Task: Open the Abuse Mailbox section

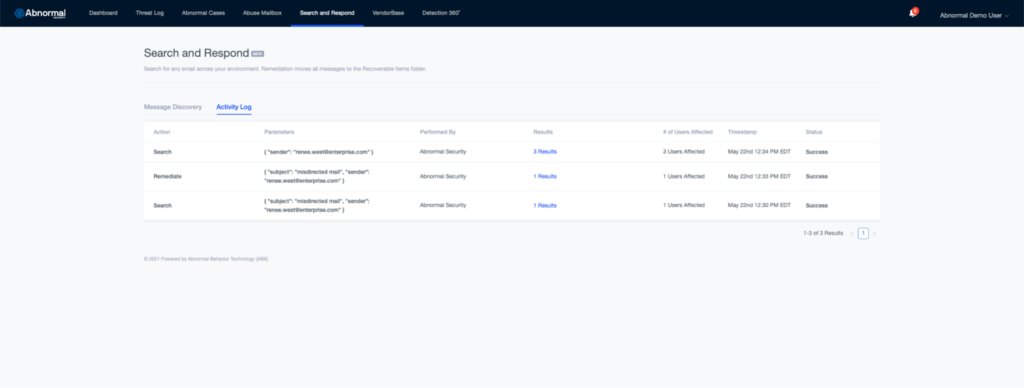Action: 262,13
